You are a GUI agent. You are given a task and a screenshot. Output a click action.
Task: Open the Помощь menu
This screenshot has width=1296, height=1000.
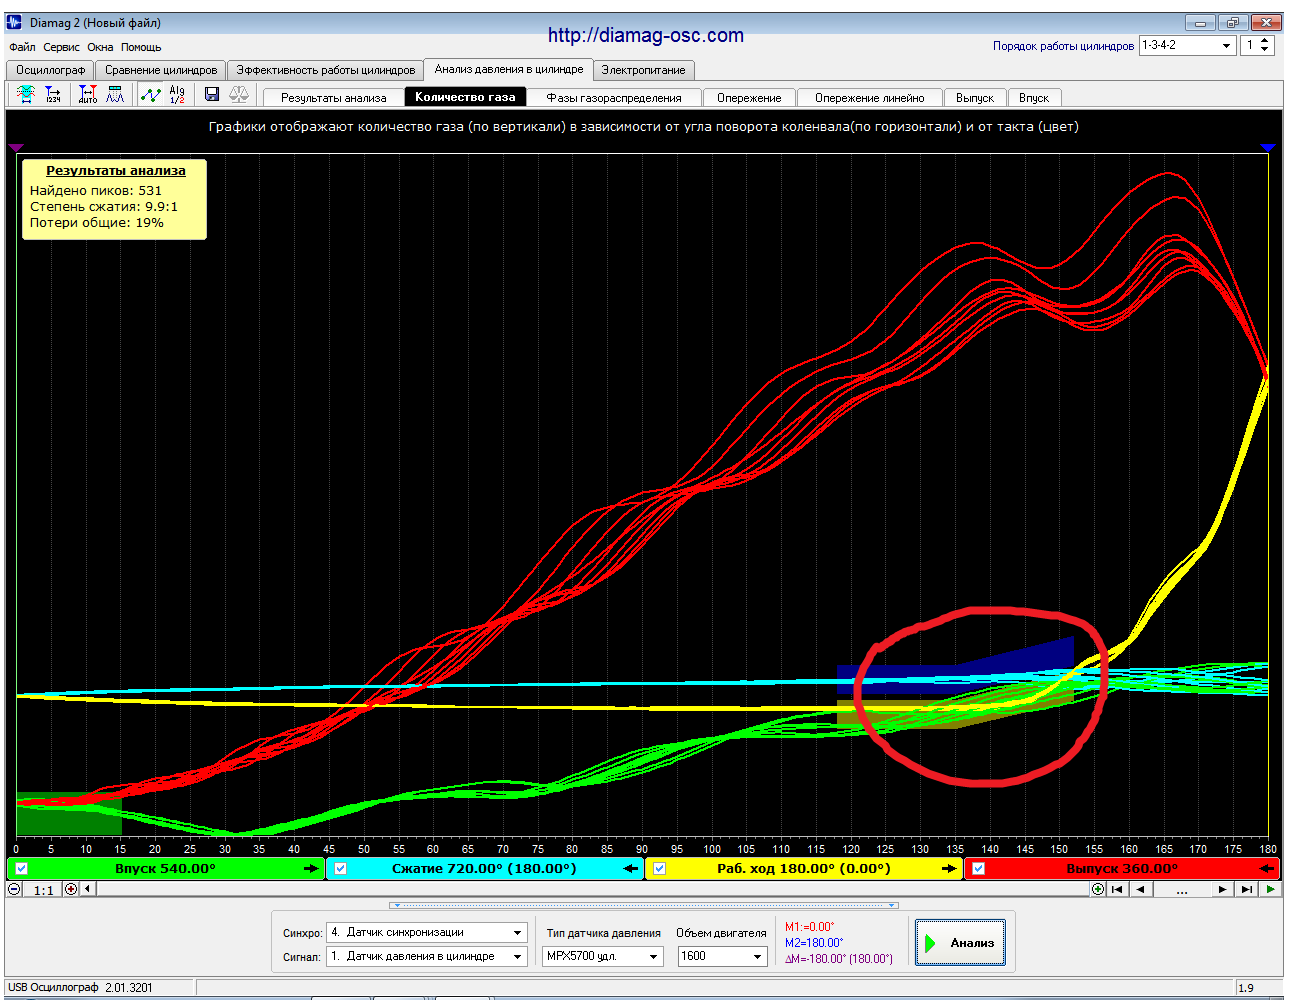141,47
